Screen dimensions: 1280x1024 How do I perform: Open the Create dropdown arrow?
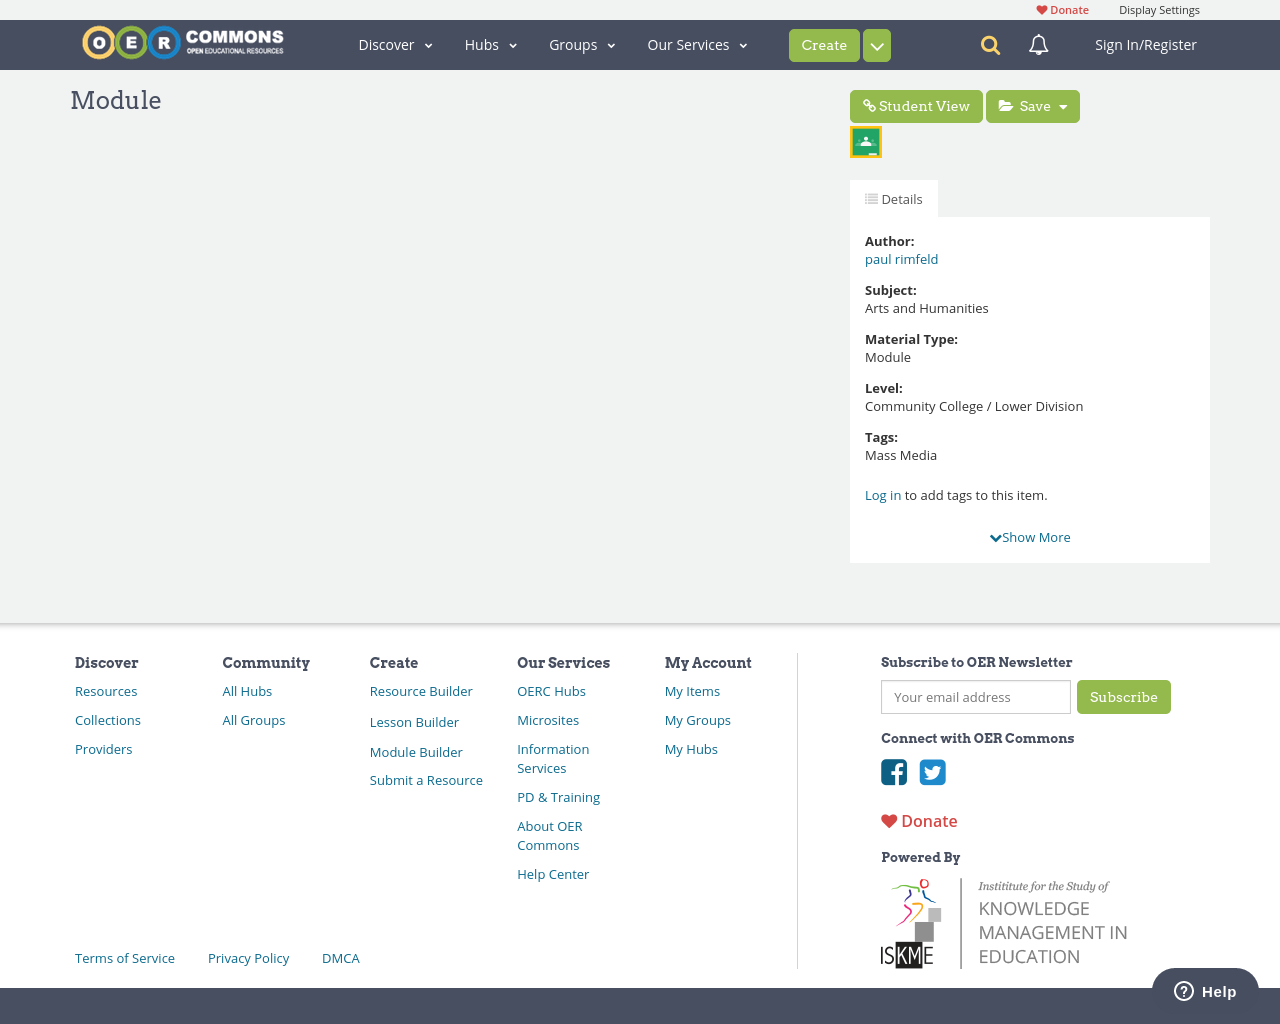point(877,45)
